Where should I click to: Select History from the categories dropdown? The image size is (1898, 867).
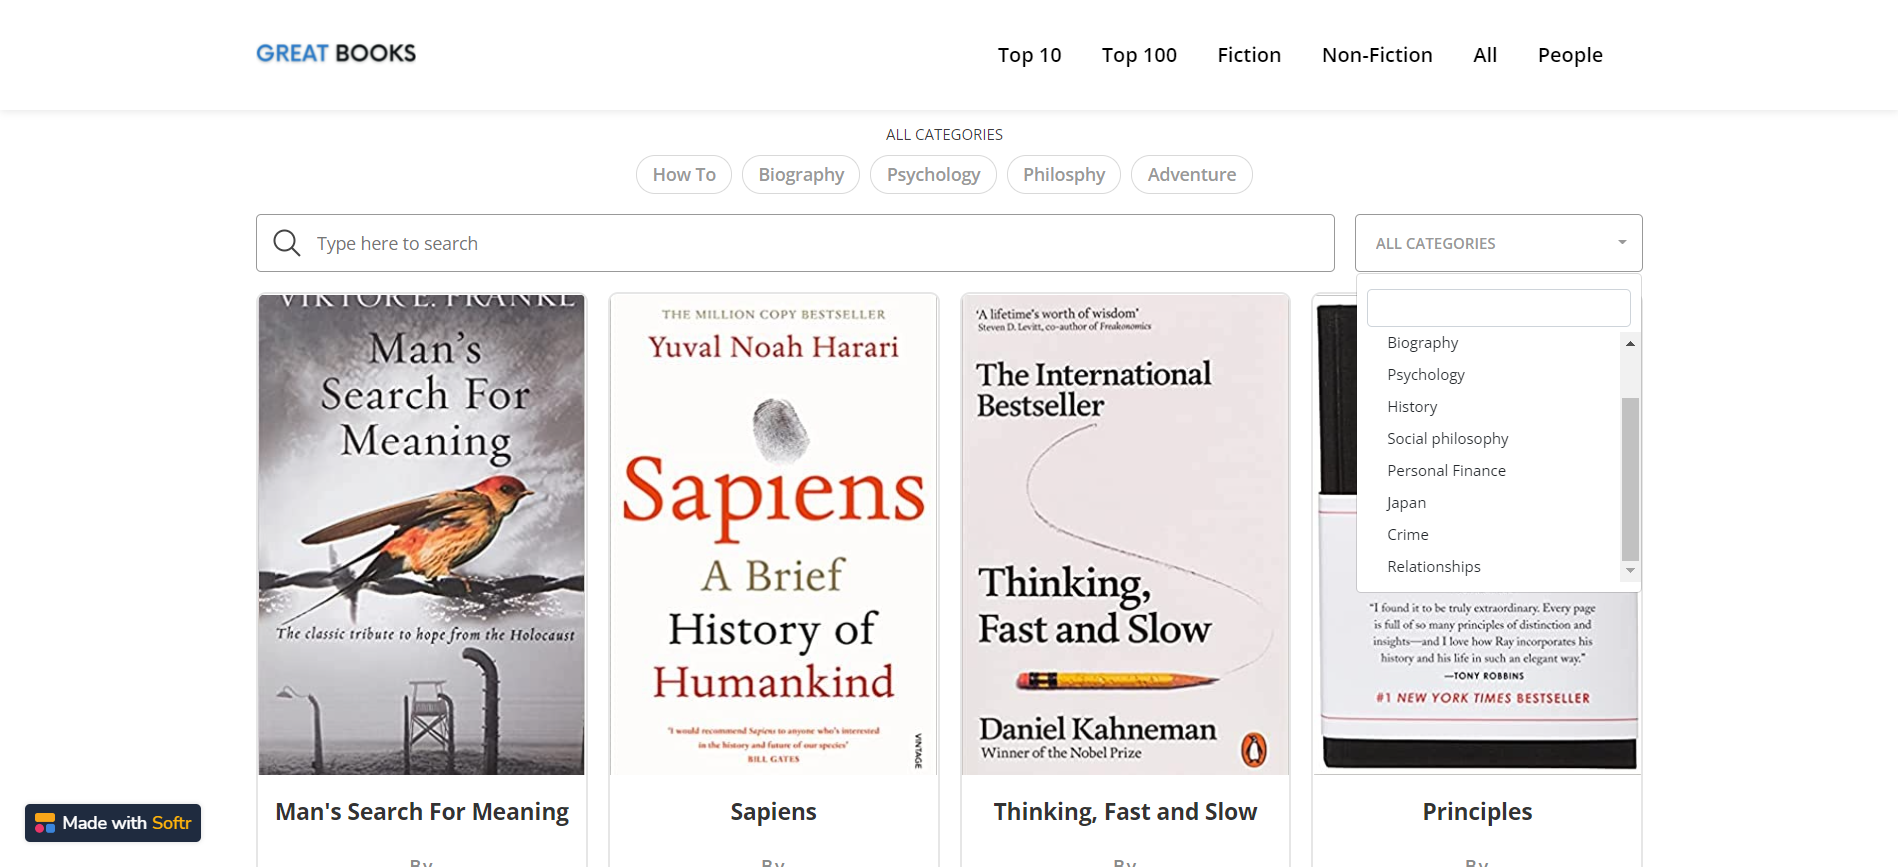(x=1412, y=406)
